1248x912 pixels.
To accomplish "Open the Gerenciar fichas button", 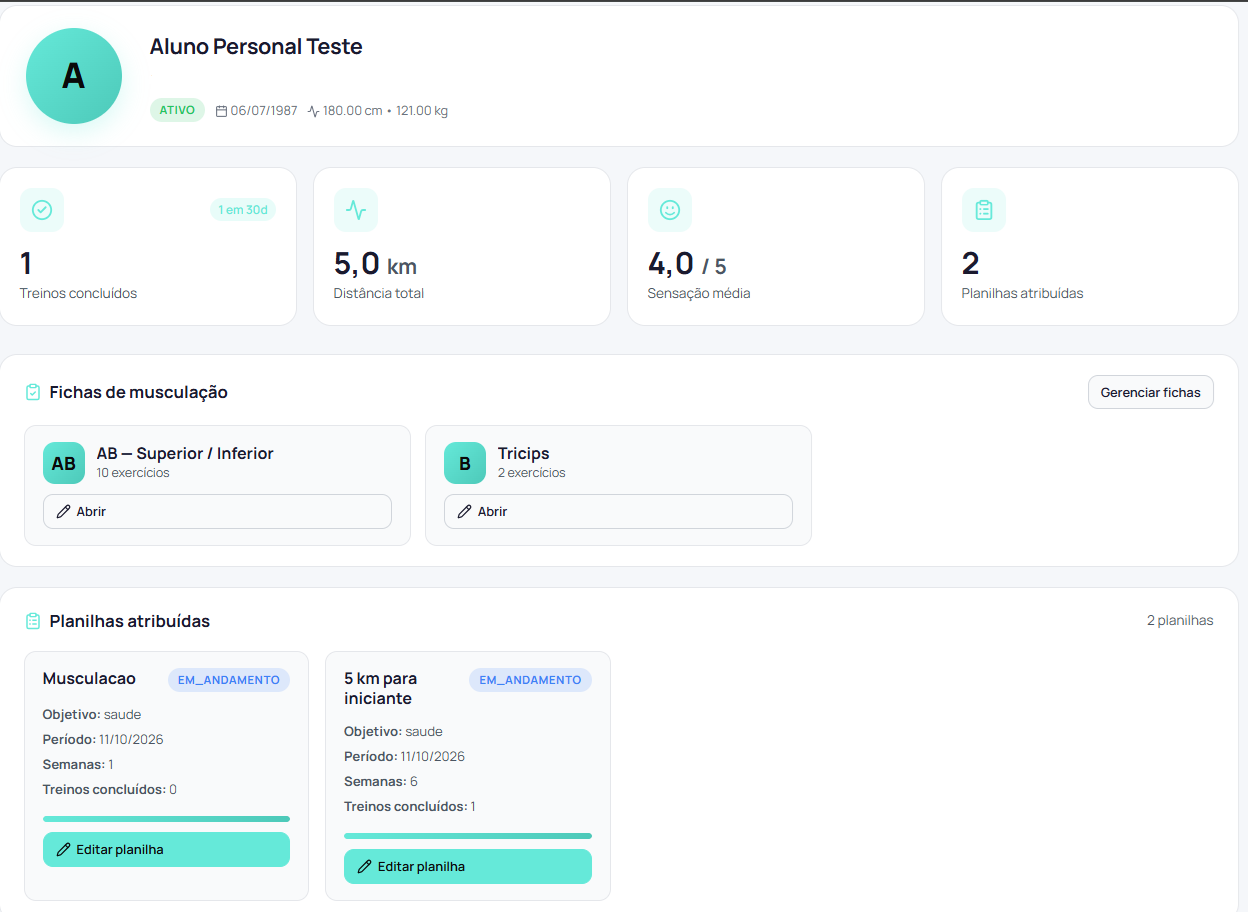I will tap(1151, 392).
